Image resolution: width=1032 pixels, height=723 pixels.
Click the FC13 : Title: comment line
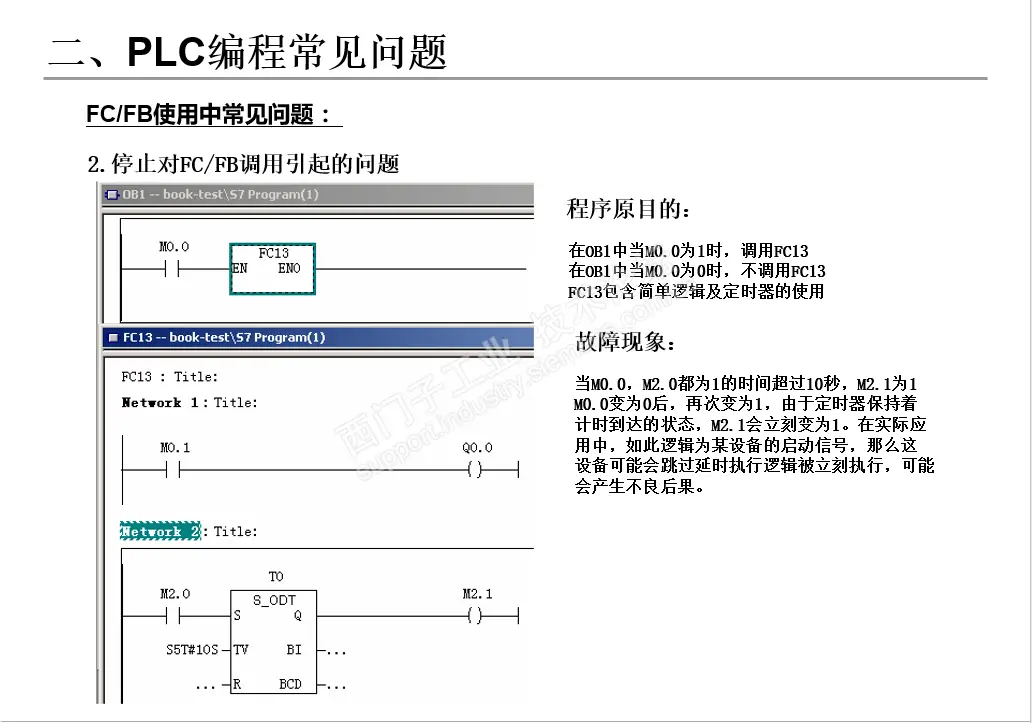pos(169,377)
